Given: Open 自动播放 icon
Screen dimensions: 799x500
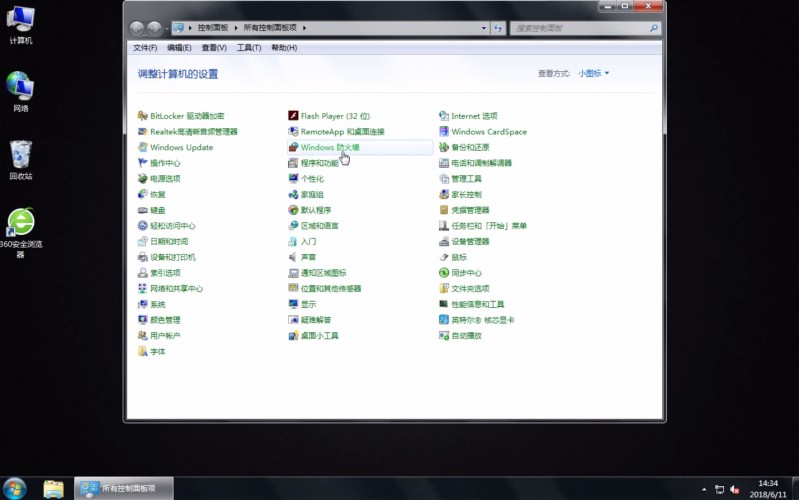Looking at the screenshot, I should 444,335.
